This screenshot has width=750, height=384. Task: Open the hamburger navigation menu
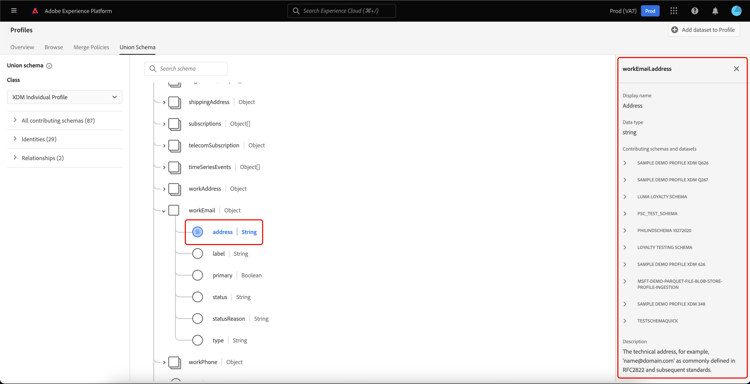point(14,11)
